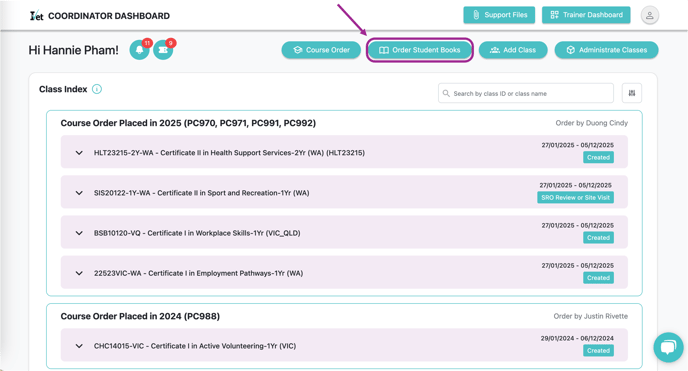Open Administrate Classes
This screenshot has height=371, width=688.
(606, 50)
